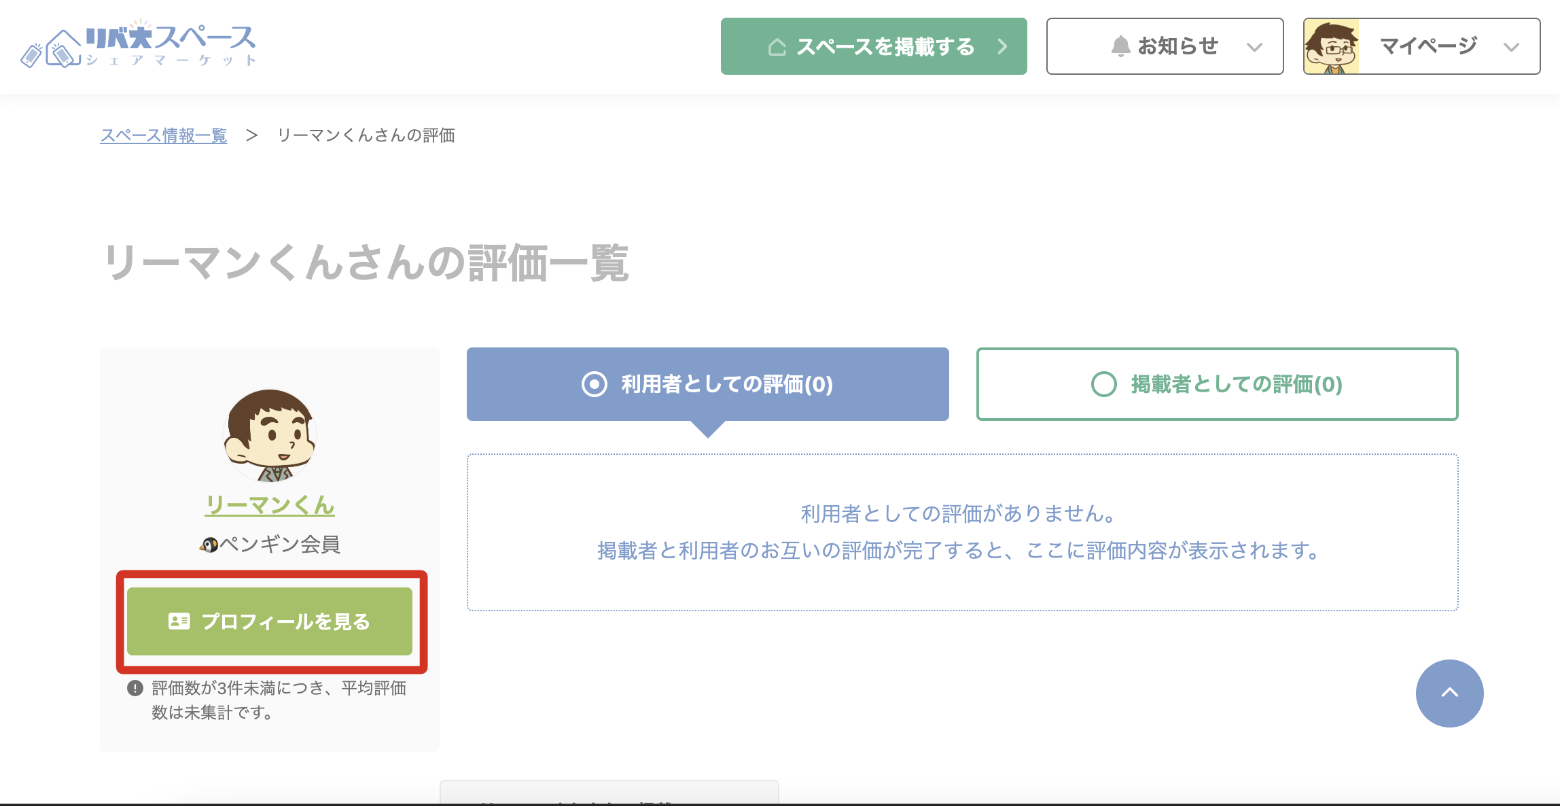This screenshot has width=1560, height=806.
Task: Select the radio circle in 掲載者としての評価
Action: point(1104,384)
